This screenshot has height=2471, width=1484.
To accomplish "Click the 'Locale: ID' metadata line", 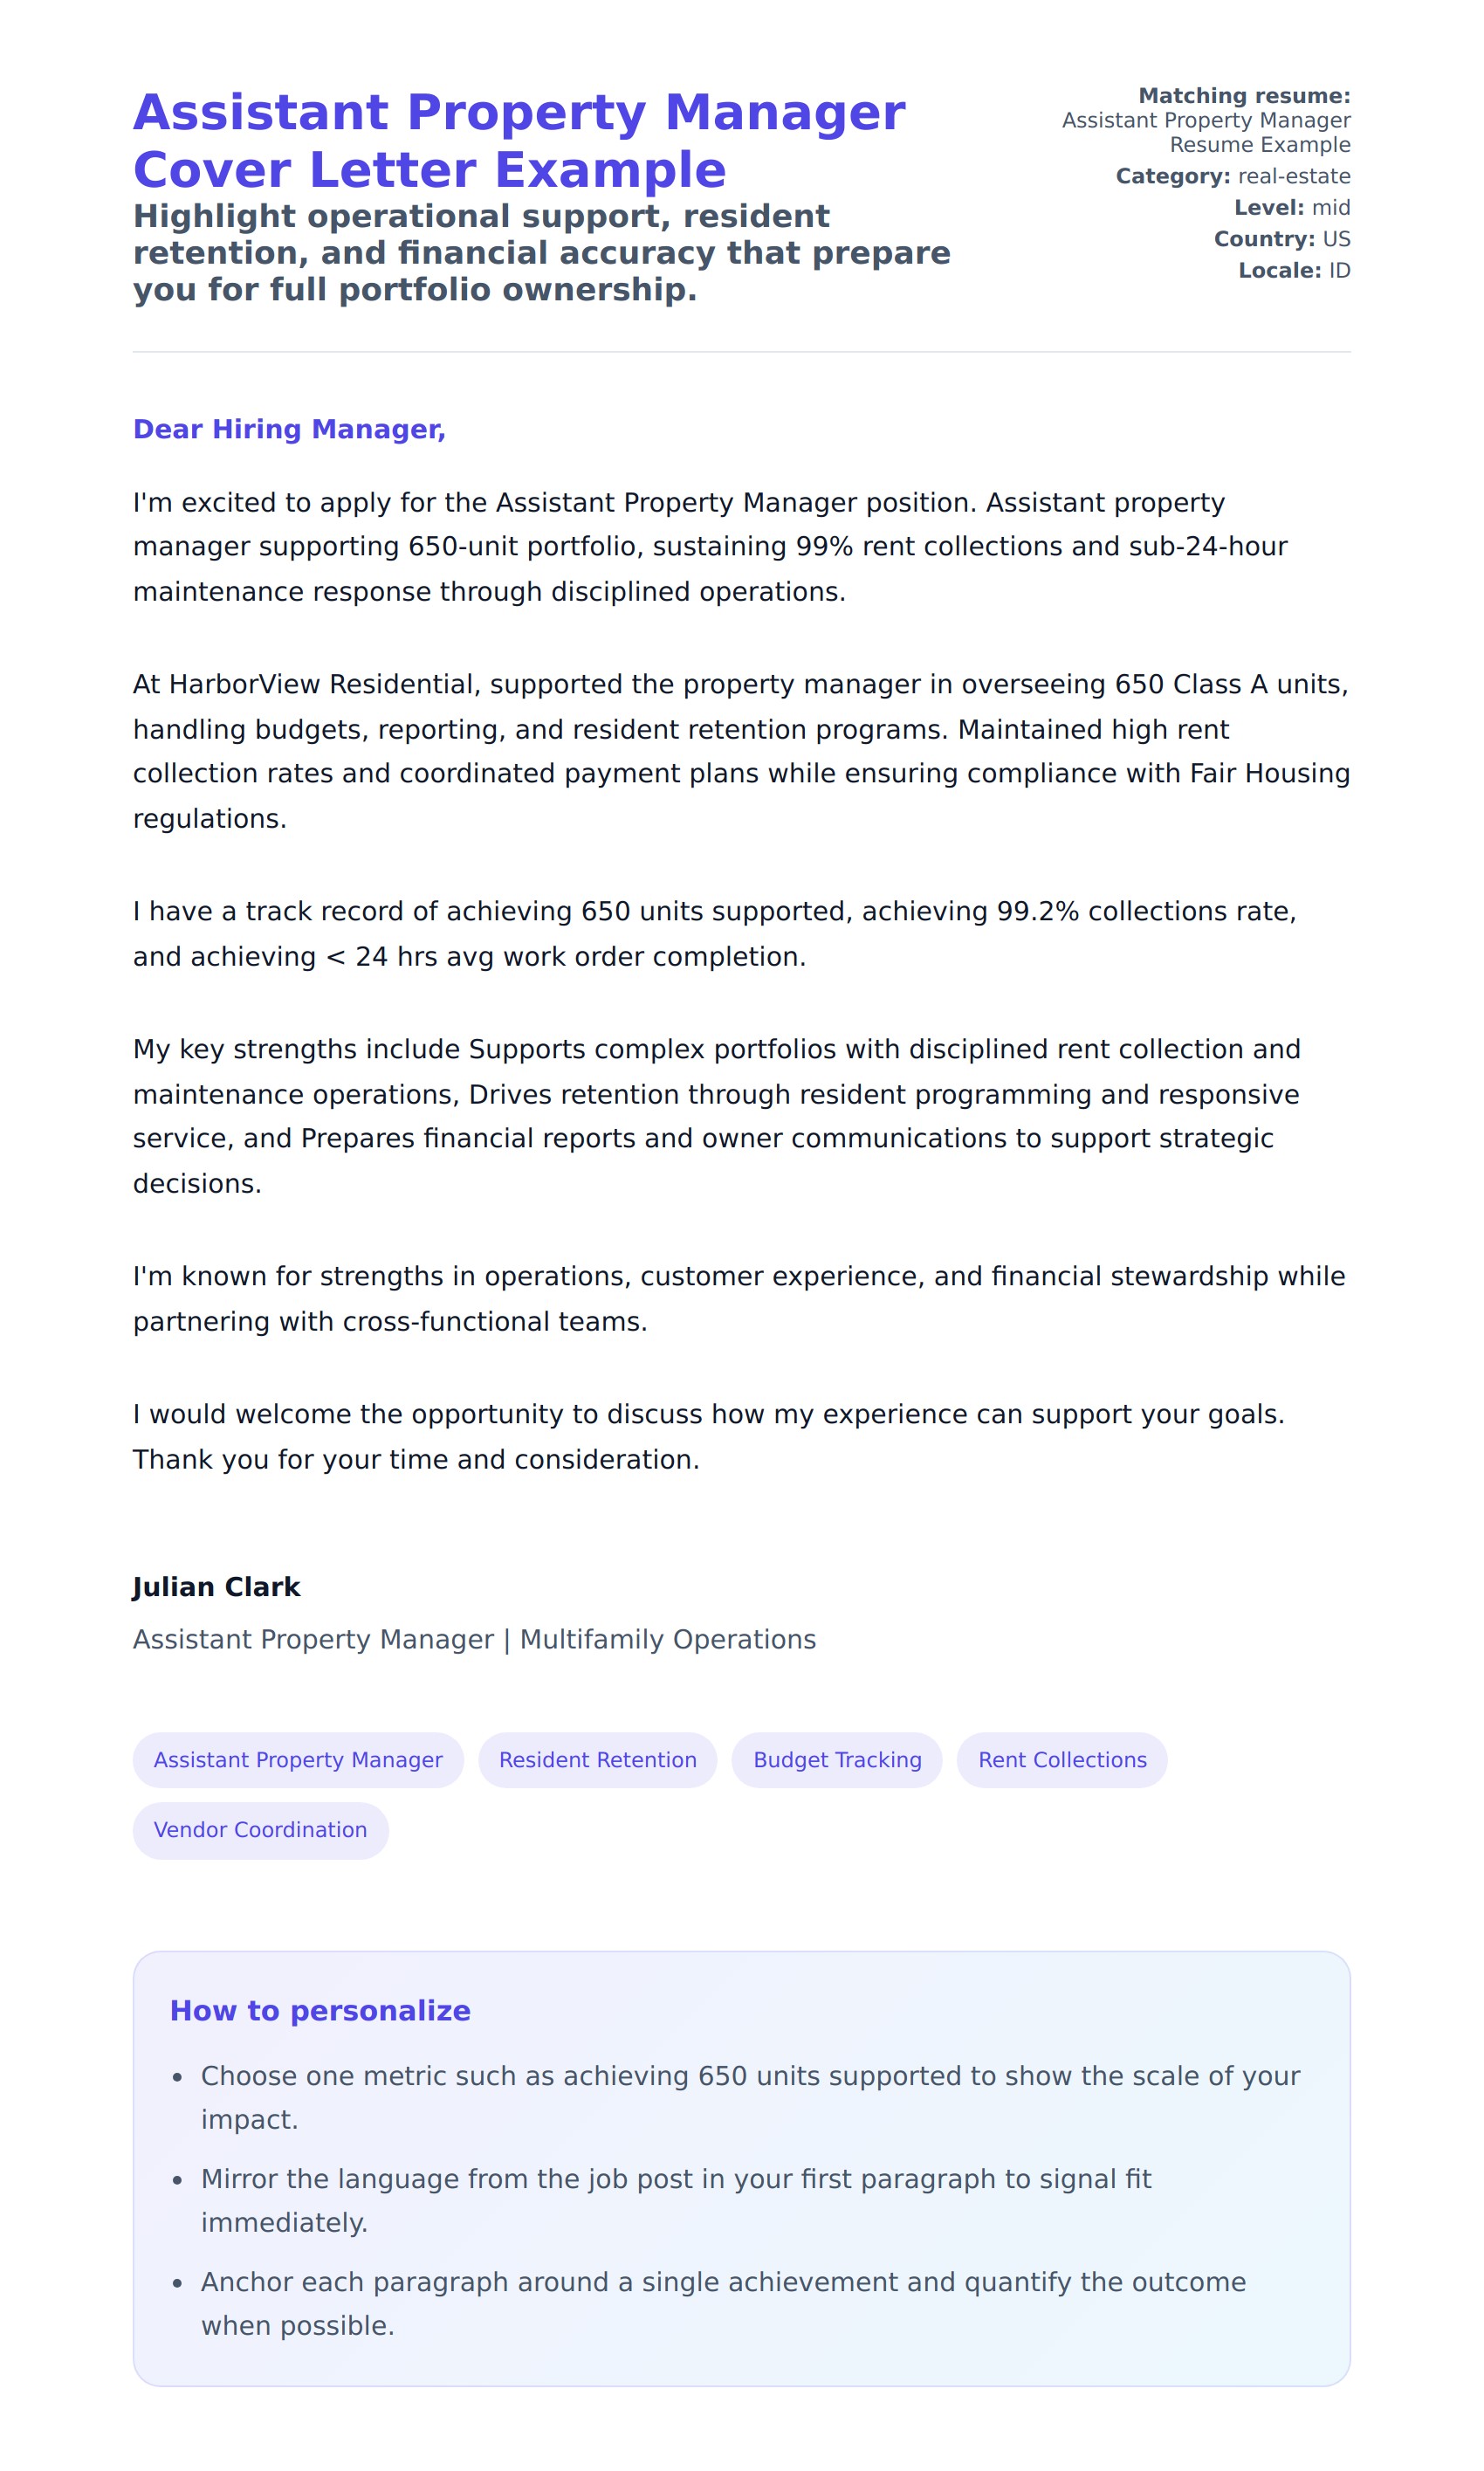I will 1294,270.
